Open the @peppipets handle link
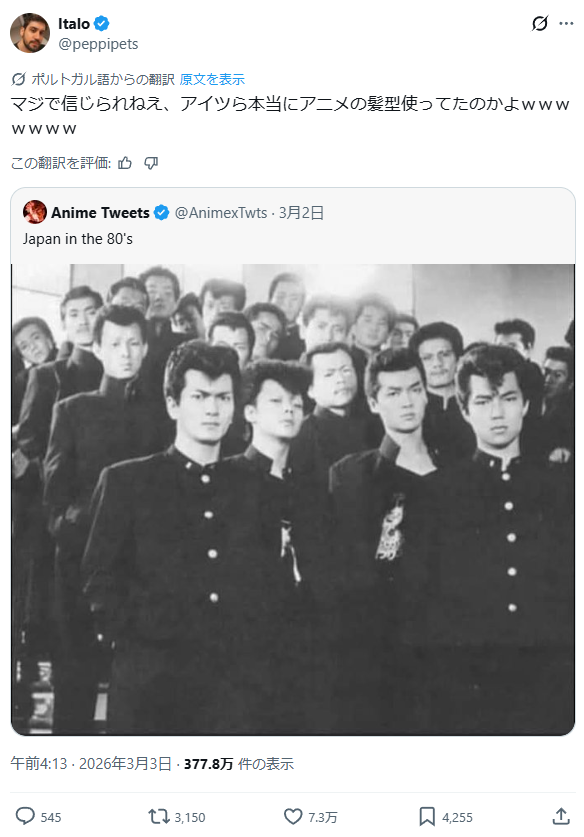Viewport: 584px width, 837px height. (98, 44)
